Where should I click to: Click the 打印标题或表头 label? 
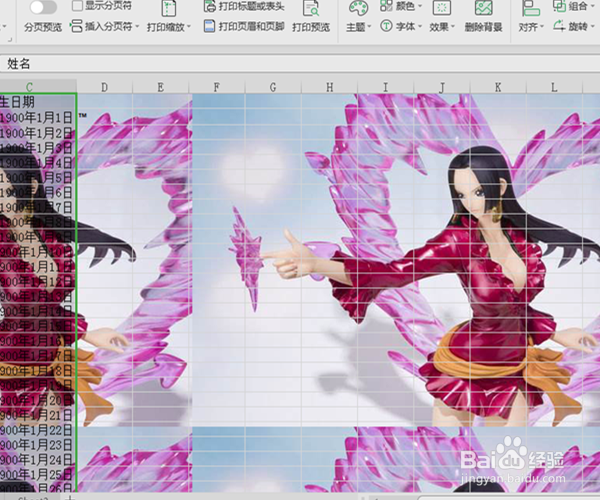point(251,6)
